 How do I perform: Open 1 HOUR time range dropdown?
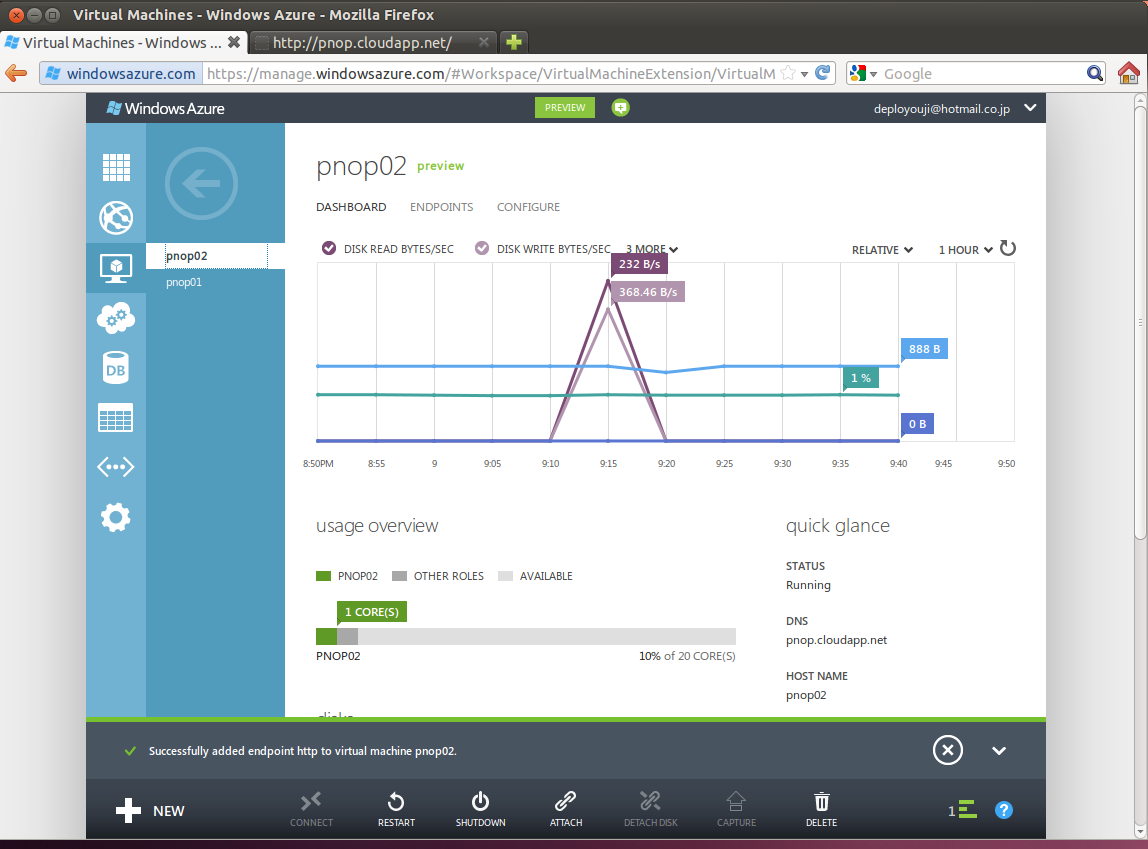click(x=966, y=250)
